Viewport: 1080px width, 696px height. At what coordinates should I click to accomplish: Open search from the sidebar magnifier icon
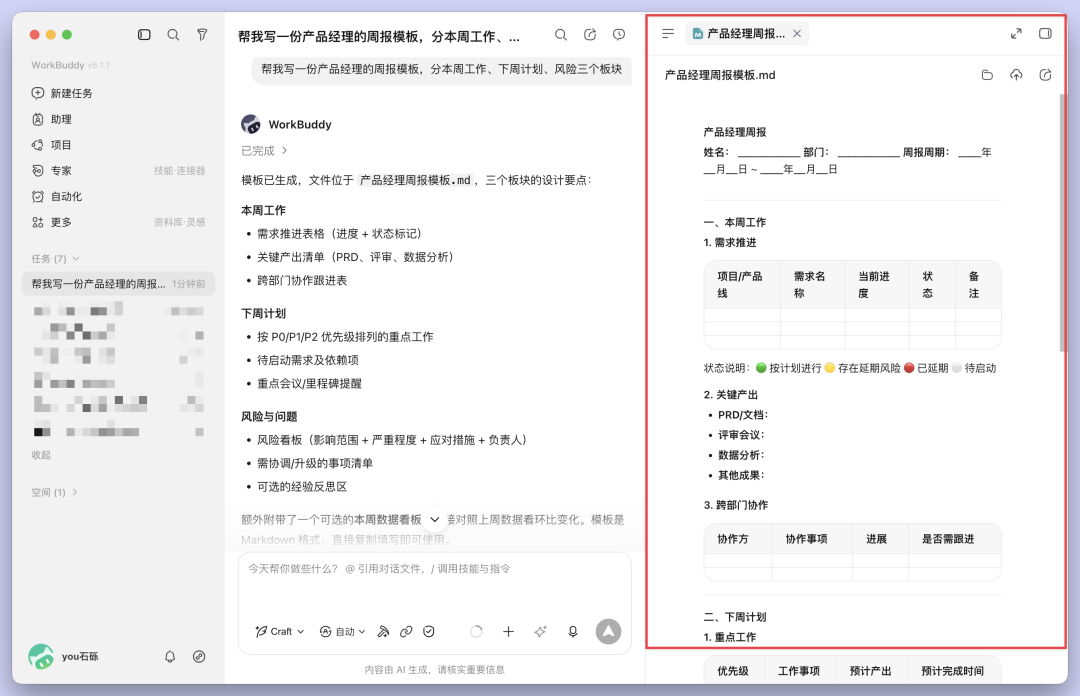pyautogui.click(x=173, y=34)
